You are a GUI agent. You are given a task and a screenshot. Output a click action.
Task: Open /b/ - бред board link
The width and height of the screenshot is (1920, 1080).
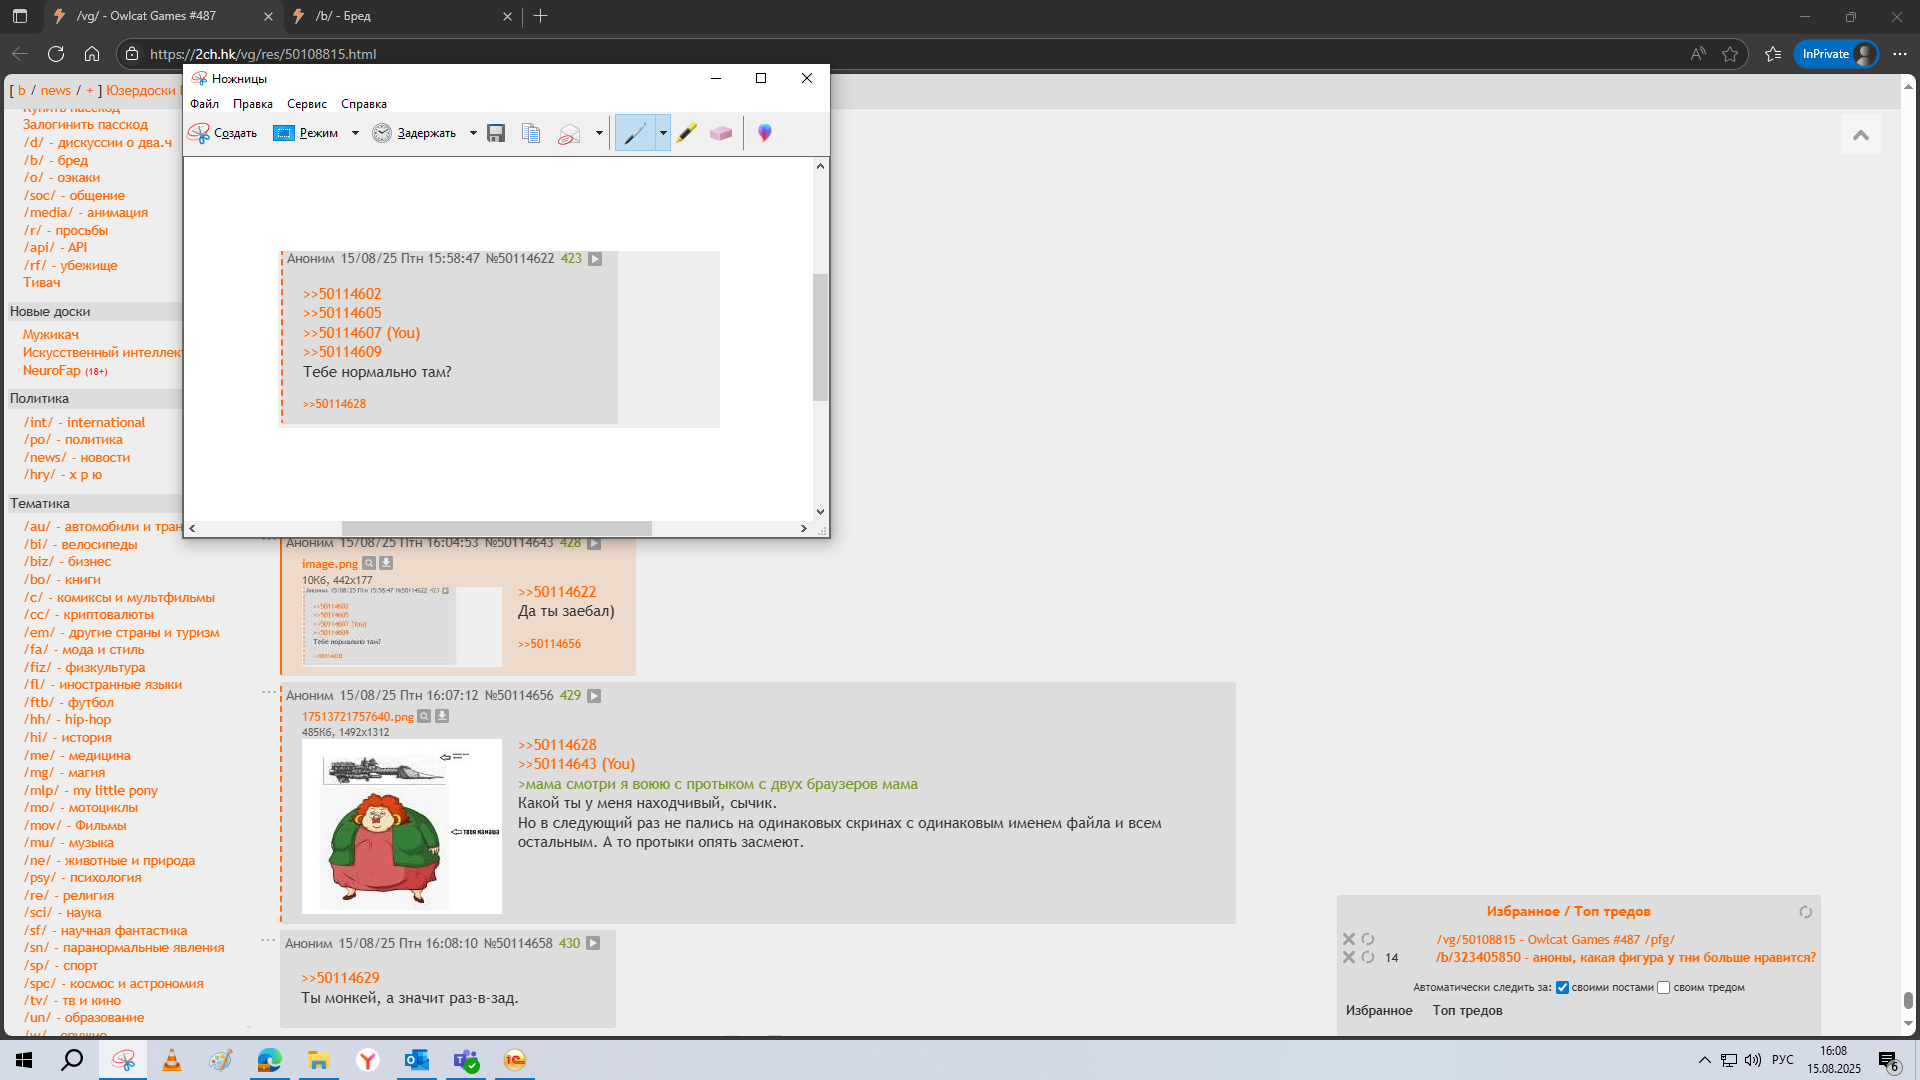tap(56, 160)
